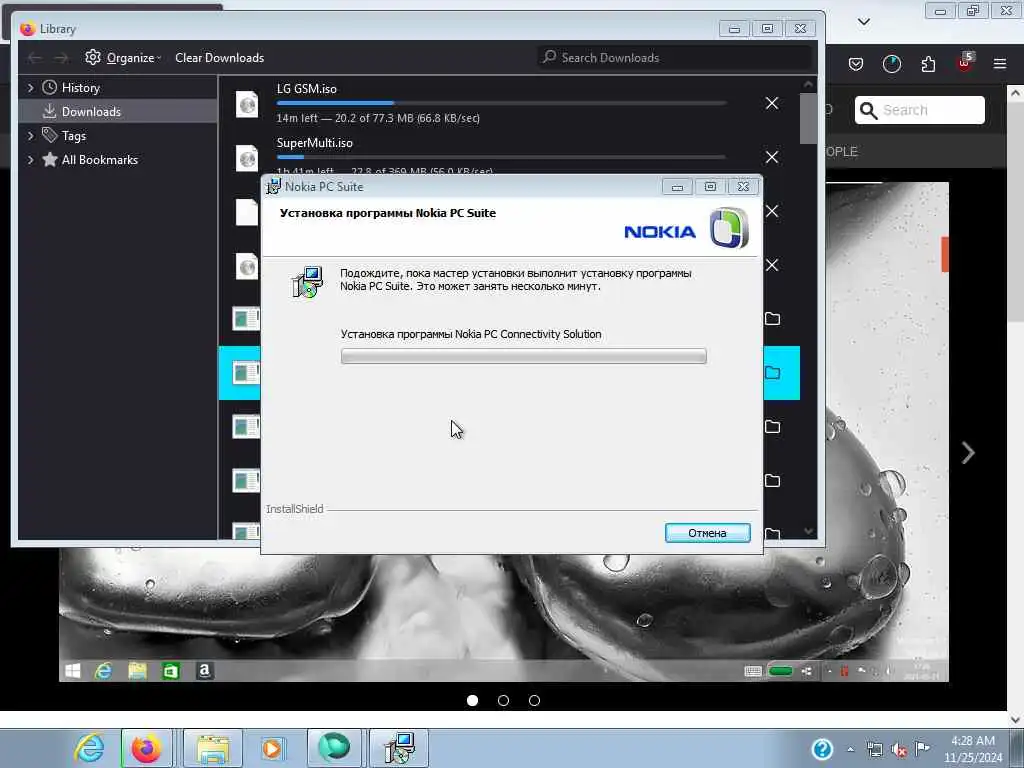Viewport: 1024px width, 768px height.
Task: Open Firefox Pocket icon in browser toolbar
Action: (856, 64)
